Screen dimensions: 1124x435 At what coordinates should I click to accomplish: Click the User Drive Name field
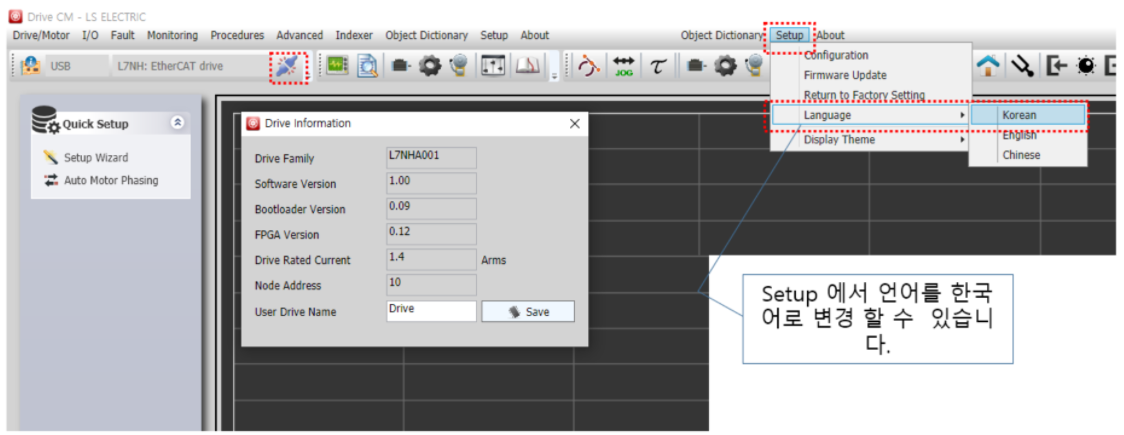431,310
